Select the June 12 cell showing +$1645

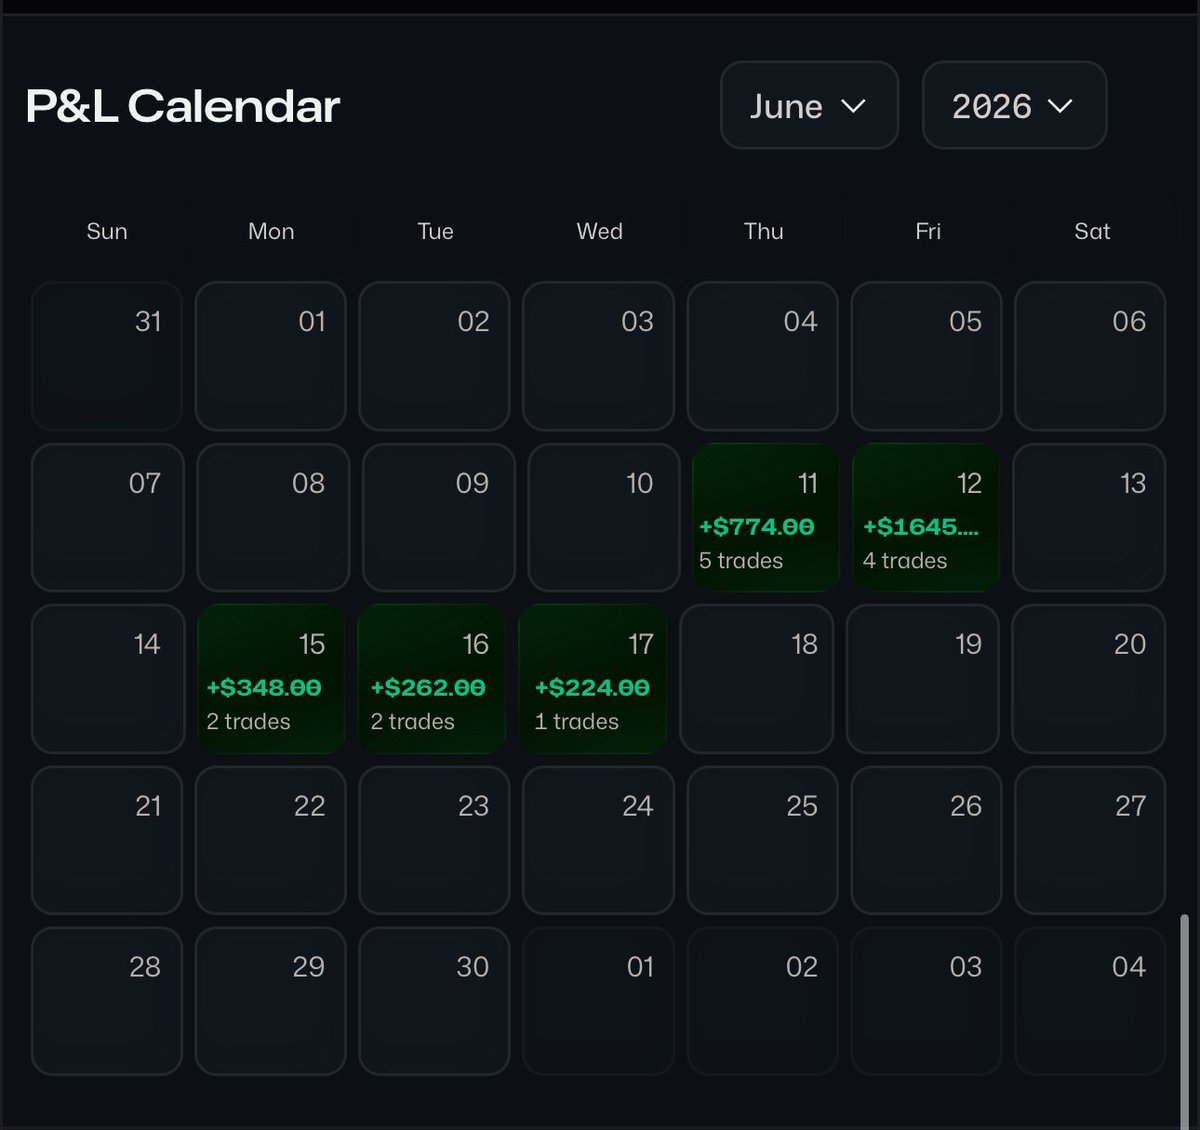coord(926,517)
